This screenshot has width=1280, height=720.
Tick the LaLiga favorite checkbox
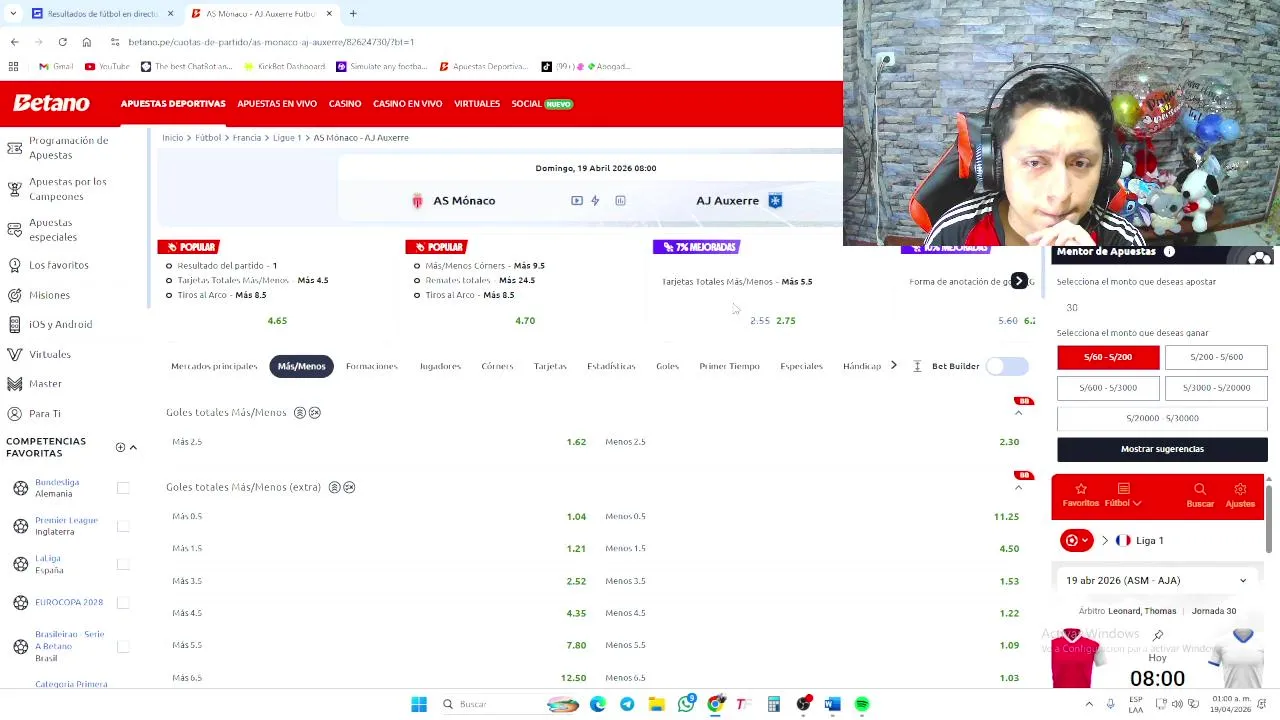123,564
